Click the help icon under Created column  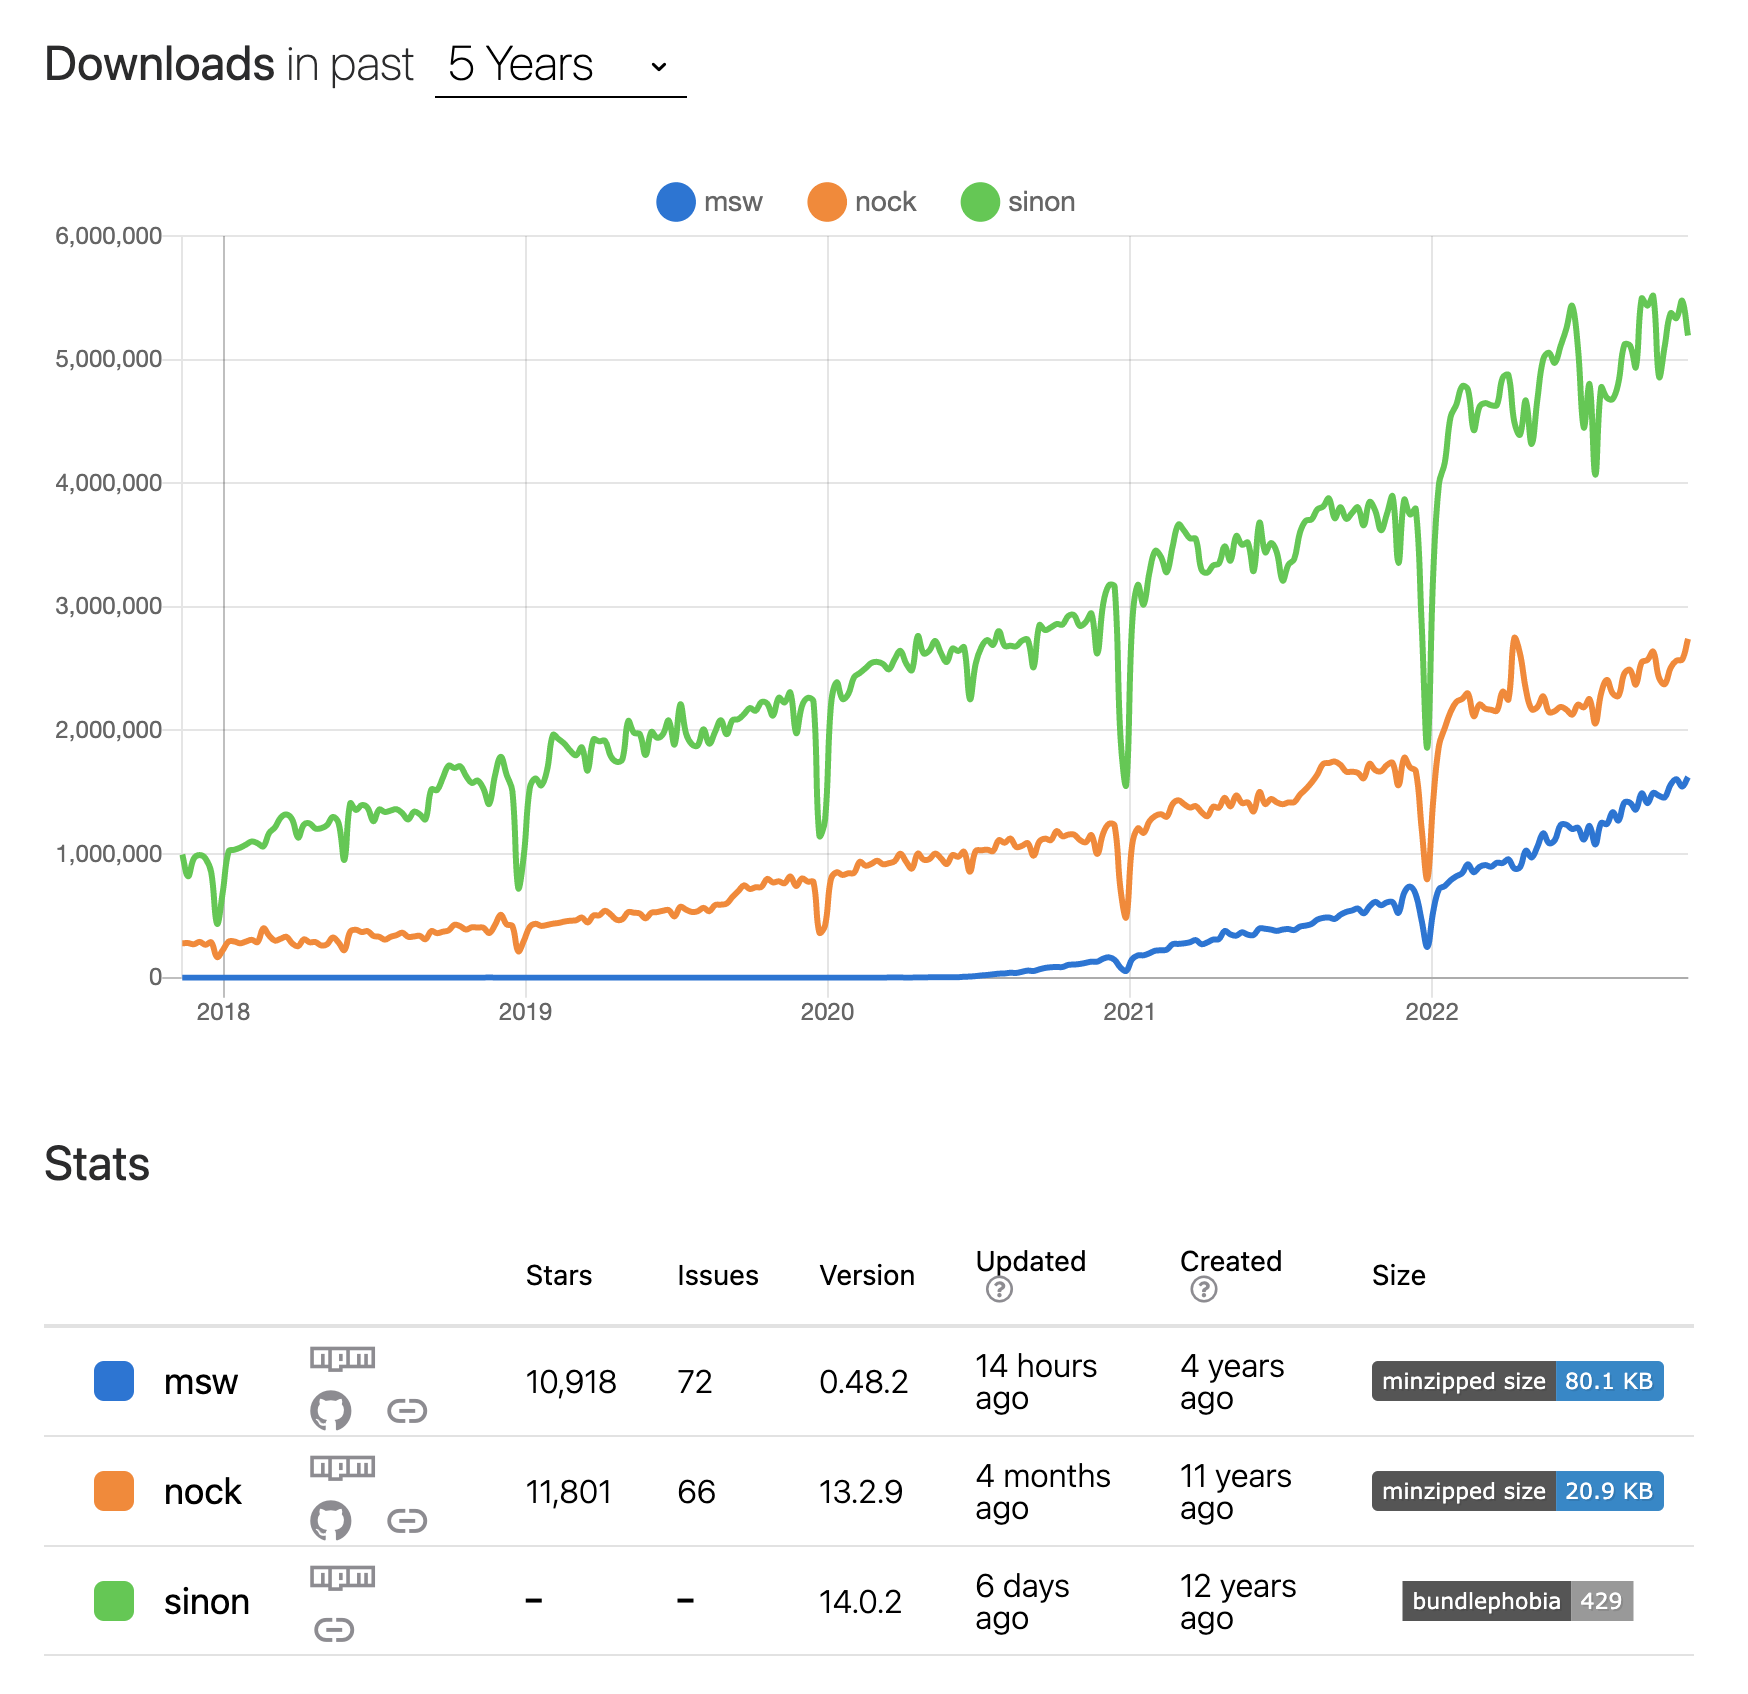pyautogui.click(x=1204, y=1290)
